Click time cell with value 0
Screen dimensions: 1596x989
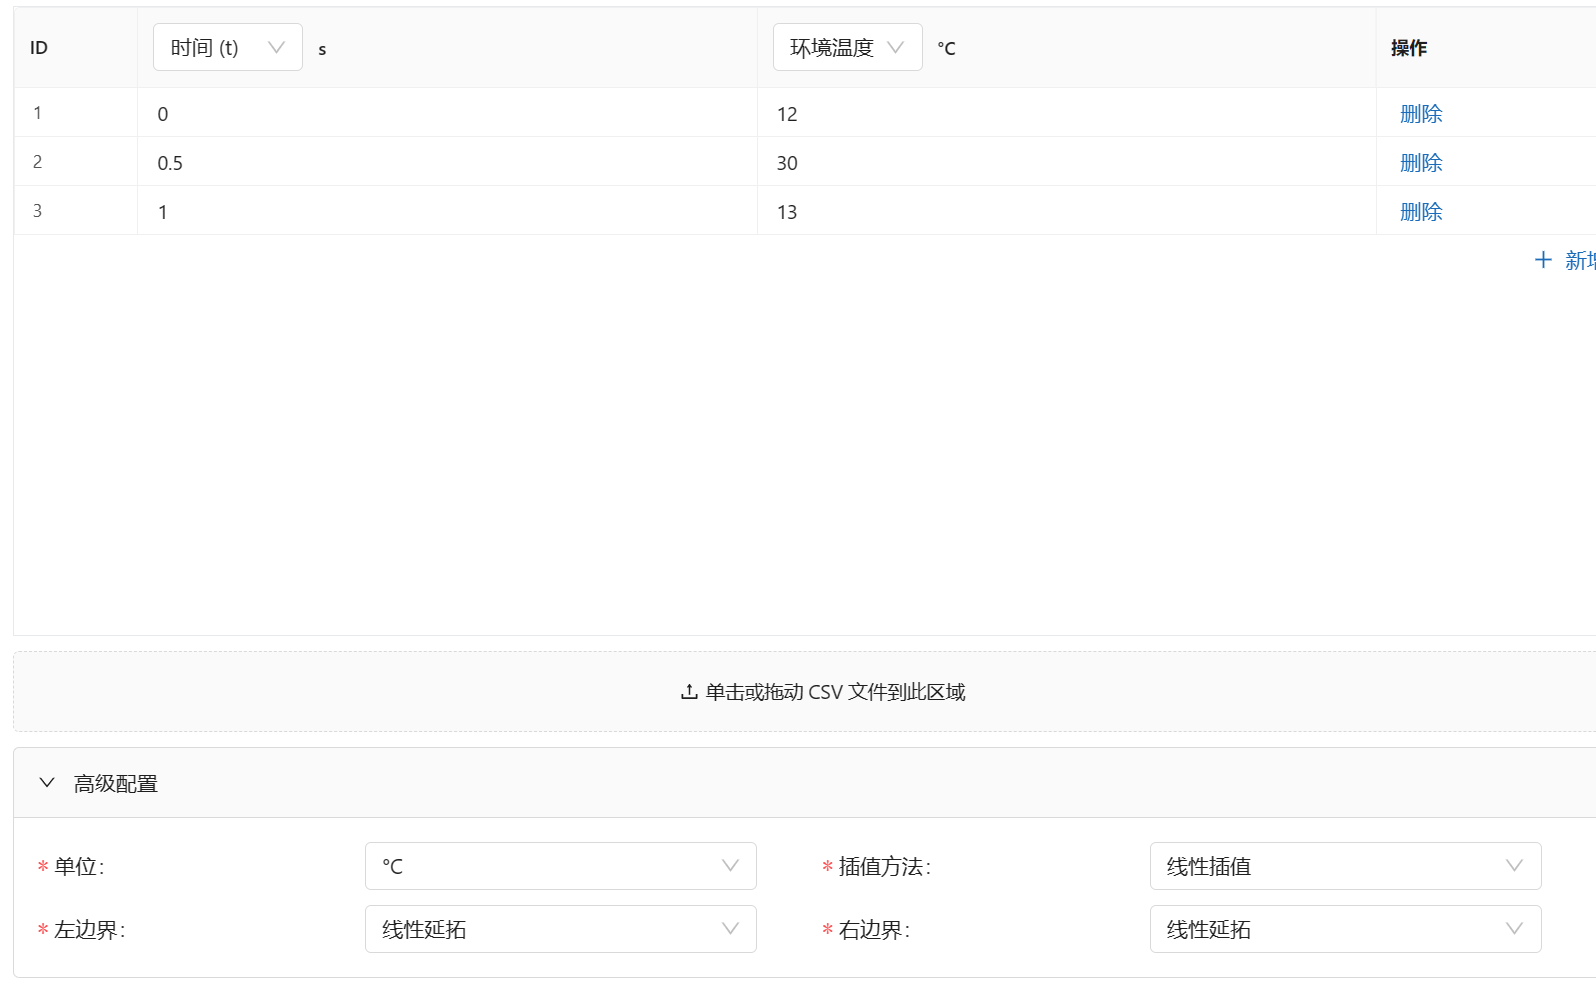(x=447, y=113)
